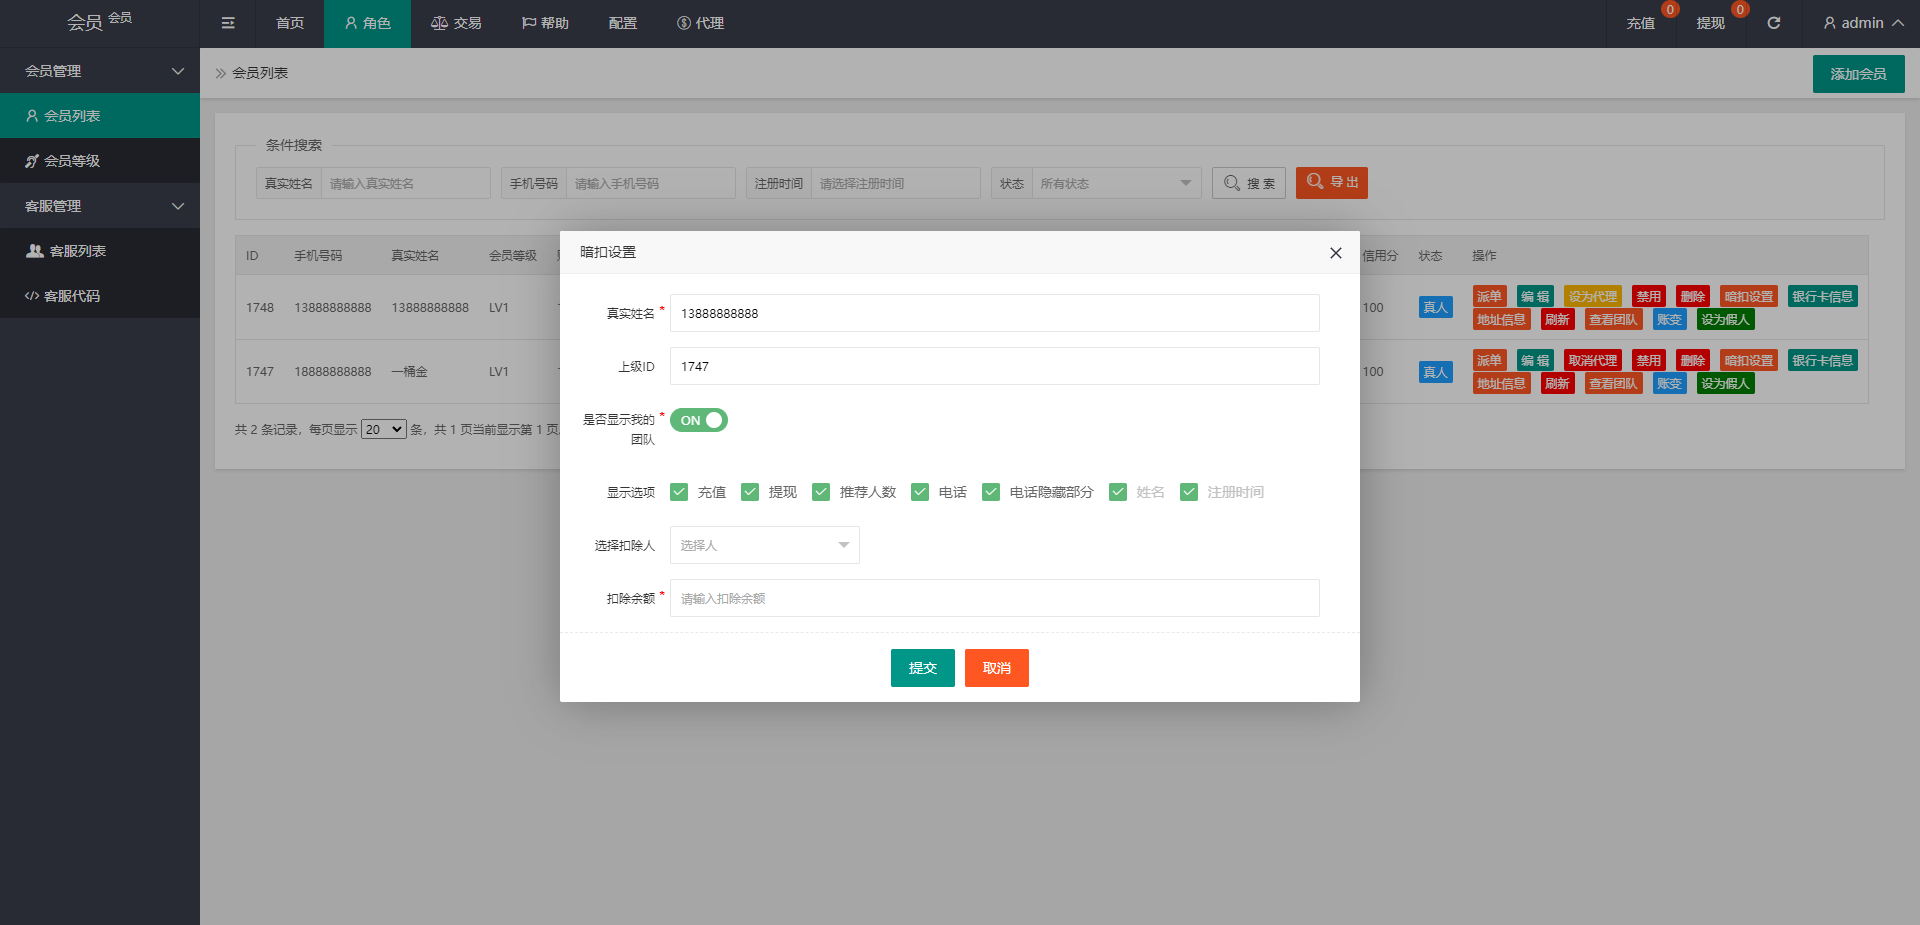The image size is (1920, 925).
Task: Open the 代理 top menu
Action: 700,23
